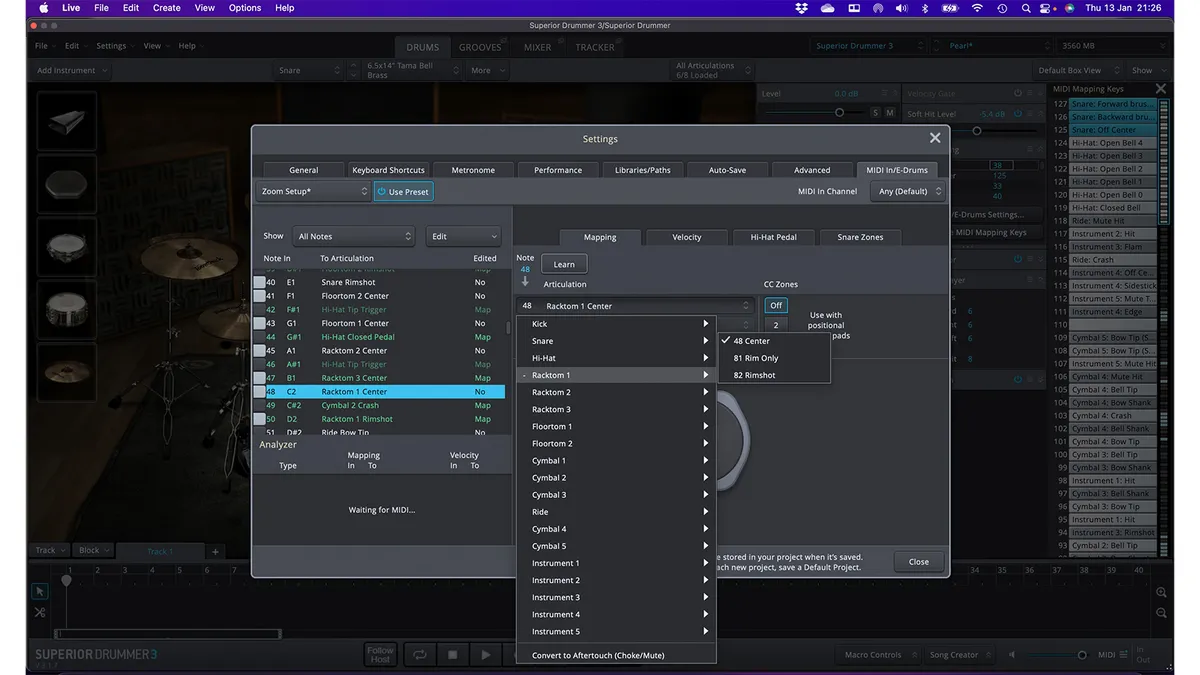Close the Settings dialog with X icon
This screenshot has width=1200, height=675.
[935, 138]
